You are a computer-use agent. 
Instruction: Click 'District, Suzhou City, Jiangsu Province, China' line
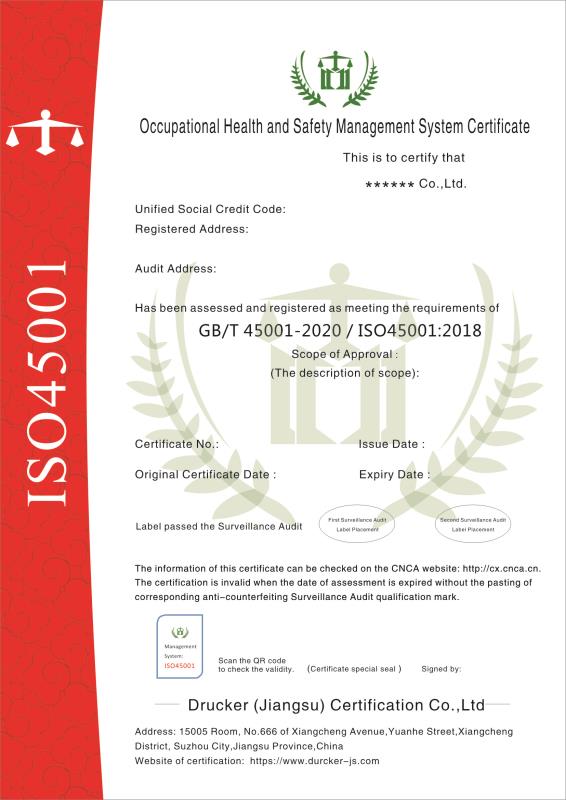[x=239, y=746]
